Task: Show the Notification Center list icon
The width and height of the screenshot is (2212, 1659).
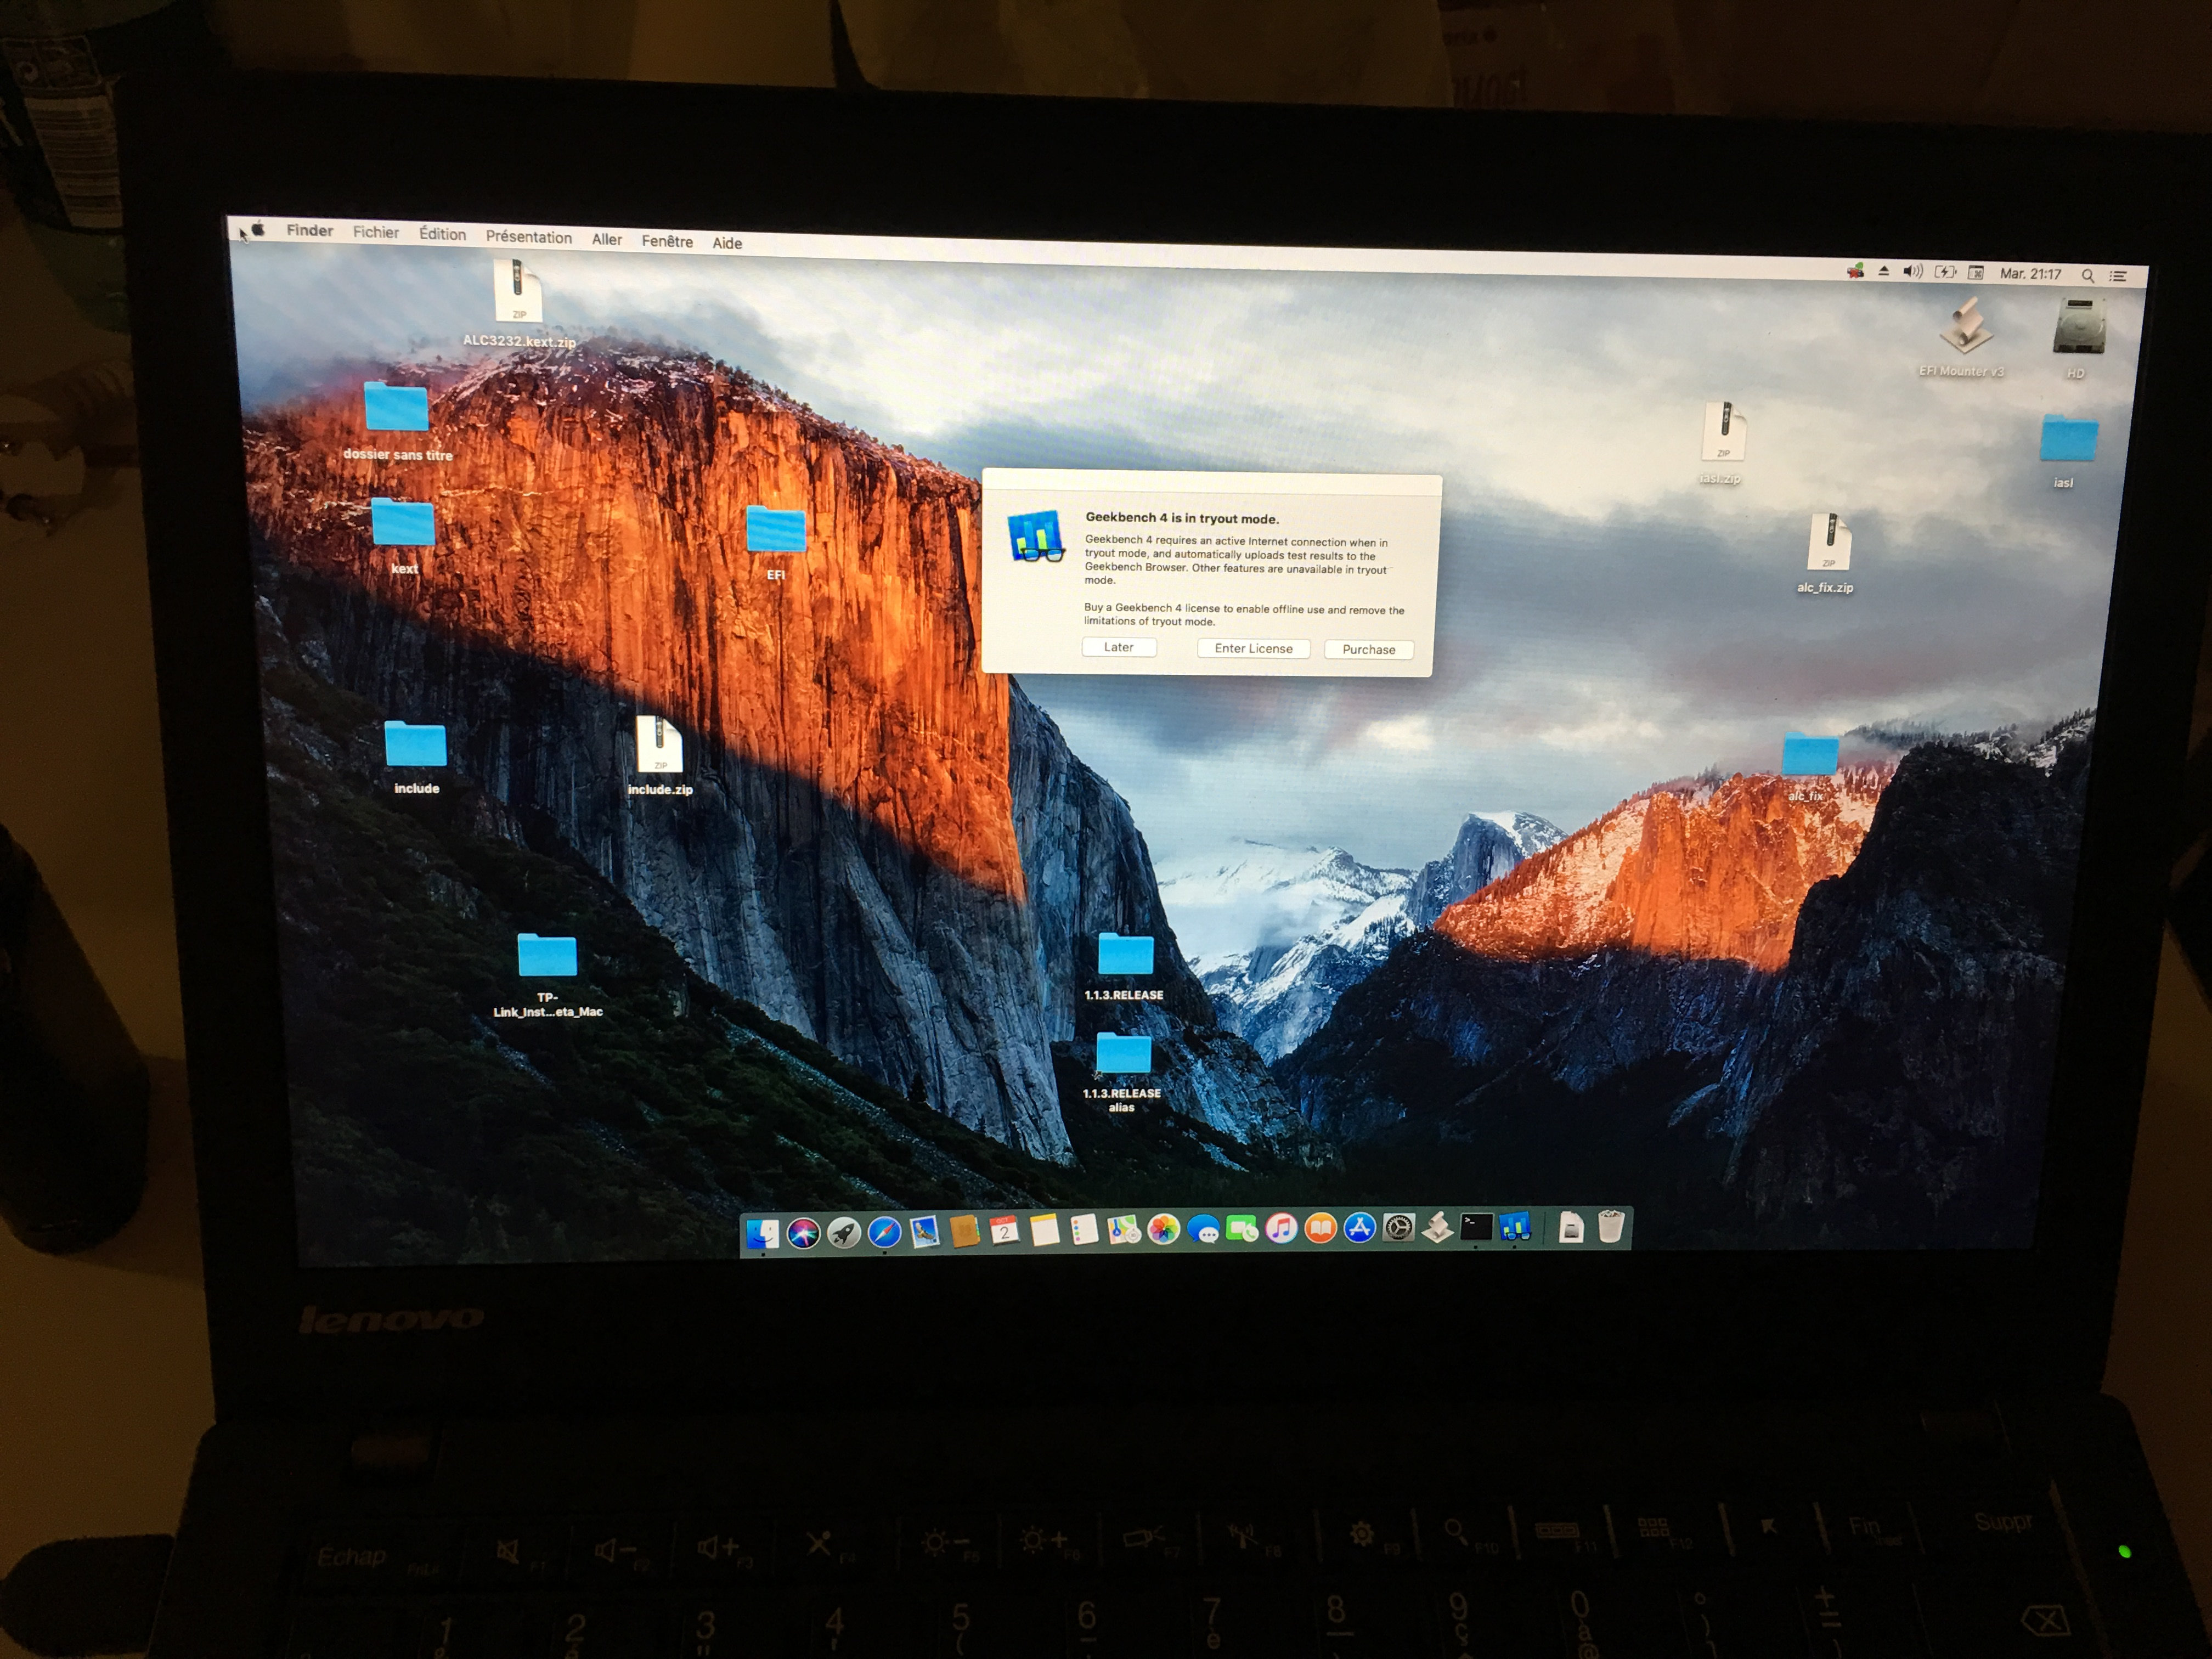Action: 2118,276
